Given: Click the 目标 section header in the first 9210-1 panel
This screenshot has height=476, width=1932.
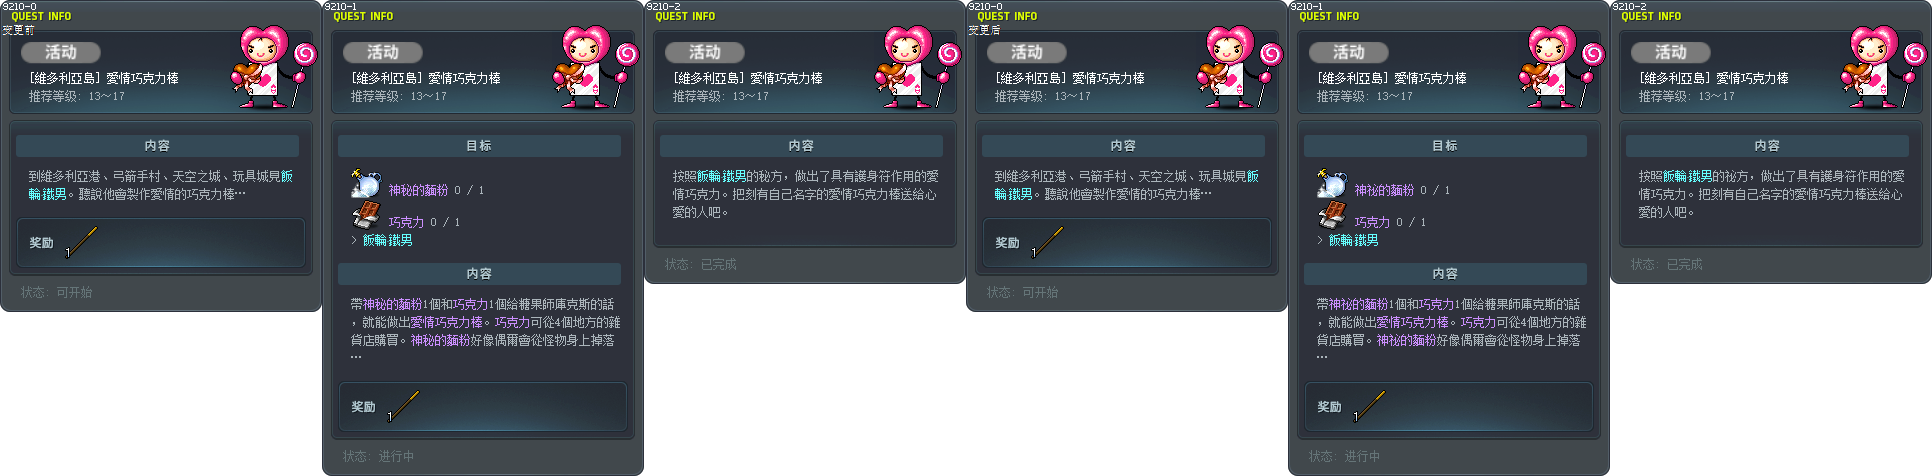Looking at the screenshot, I should [479, 146].
